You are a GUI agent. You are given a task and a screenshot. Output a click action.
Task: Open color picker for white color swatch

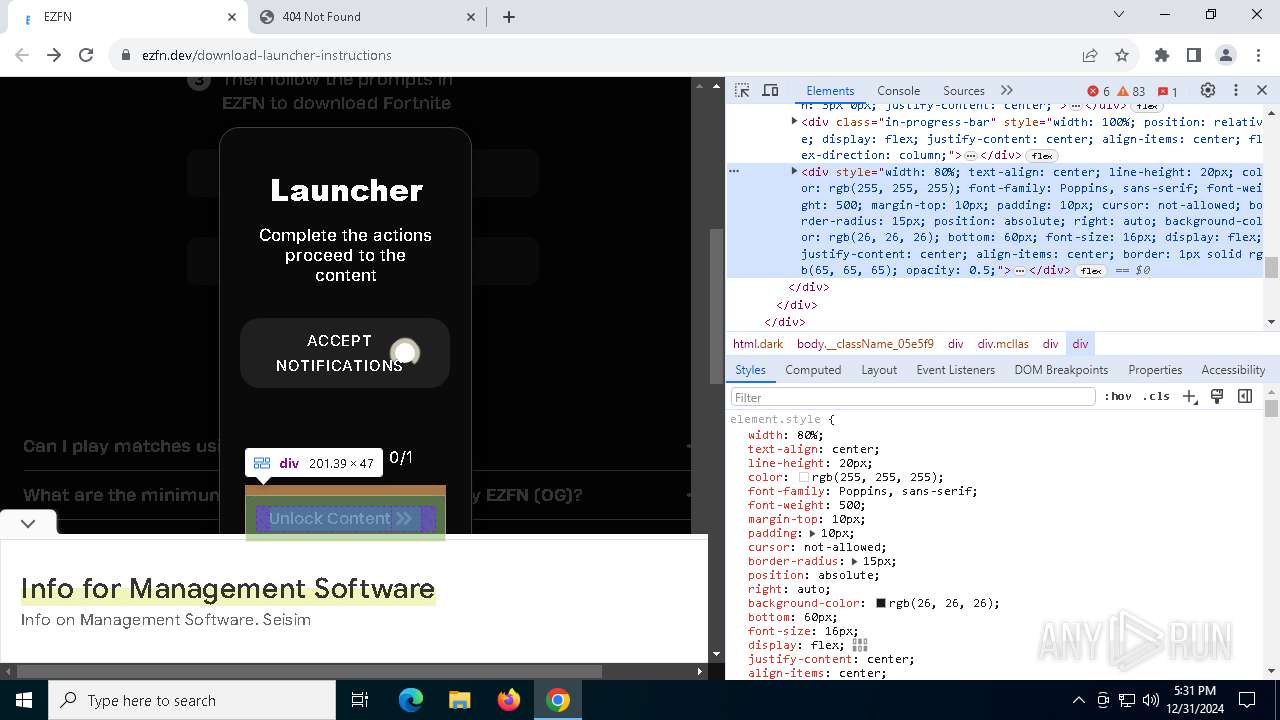coord(804,478)
